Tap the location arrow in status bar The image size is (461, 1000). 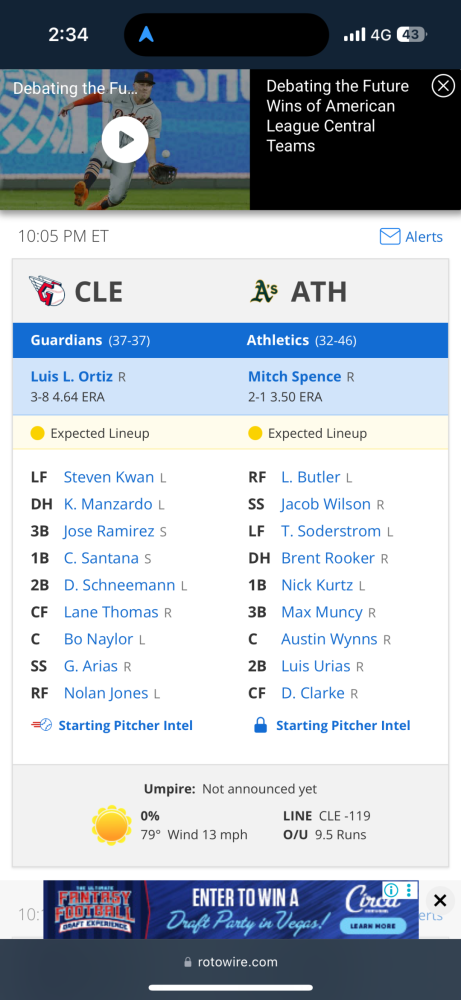tap(146, 34)
